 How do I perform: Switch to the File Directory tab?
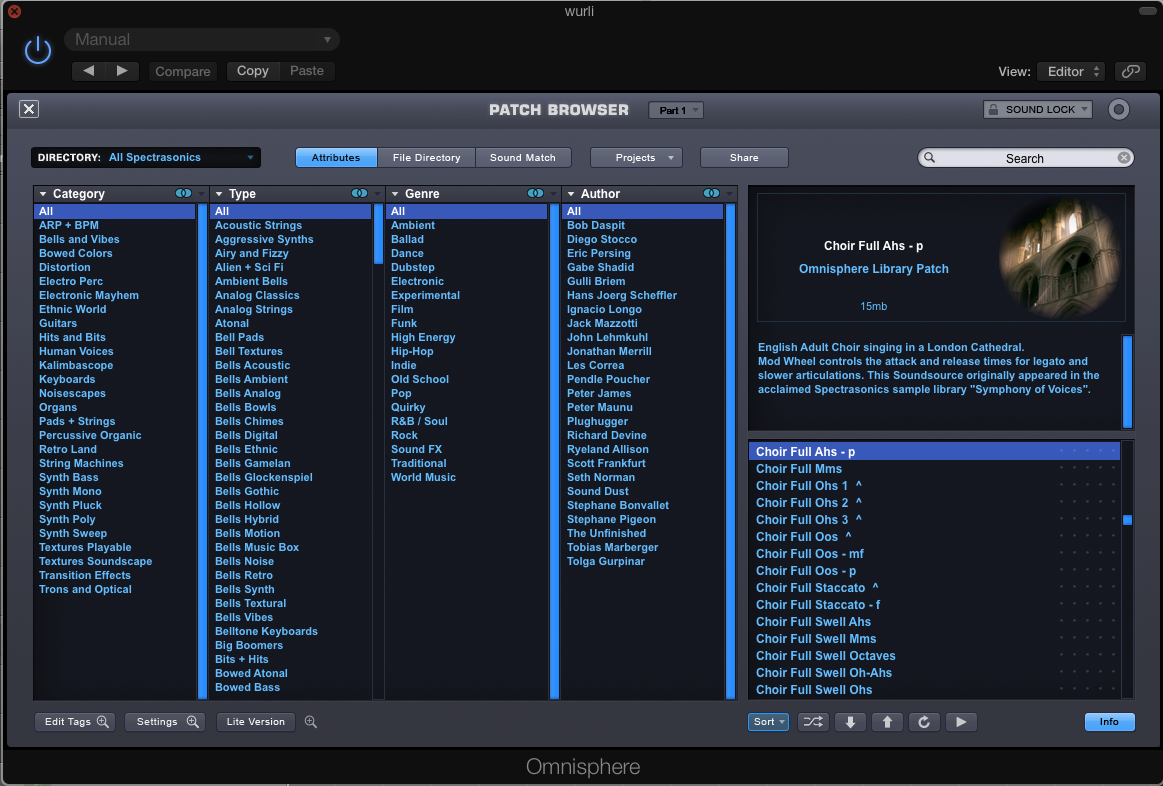426,157
